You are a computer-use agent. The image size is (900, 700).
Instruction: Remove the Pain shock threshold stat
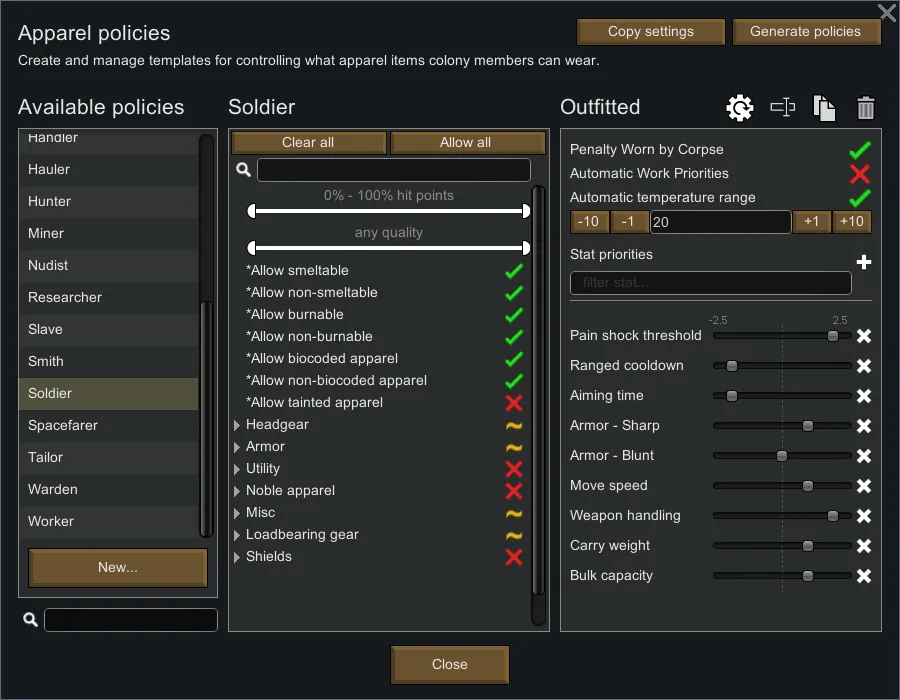tap(864, 336)
